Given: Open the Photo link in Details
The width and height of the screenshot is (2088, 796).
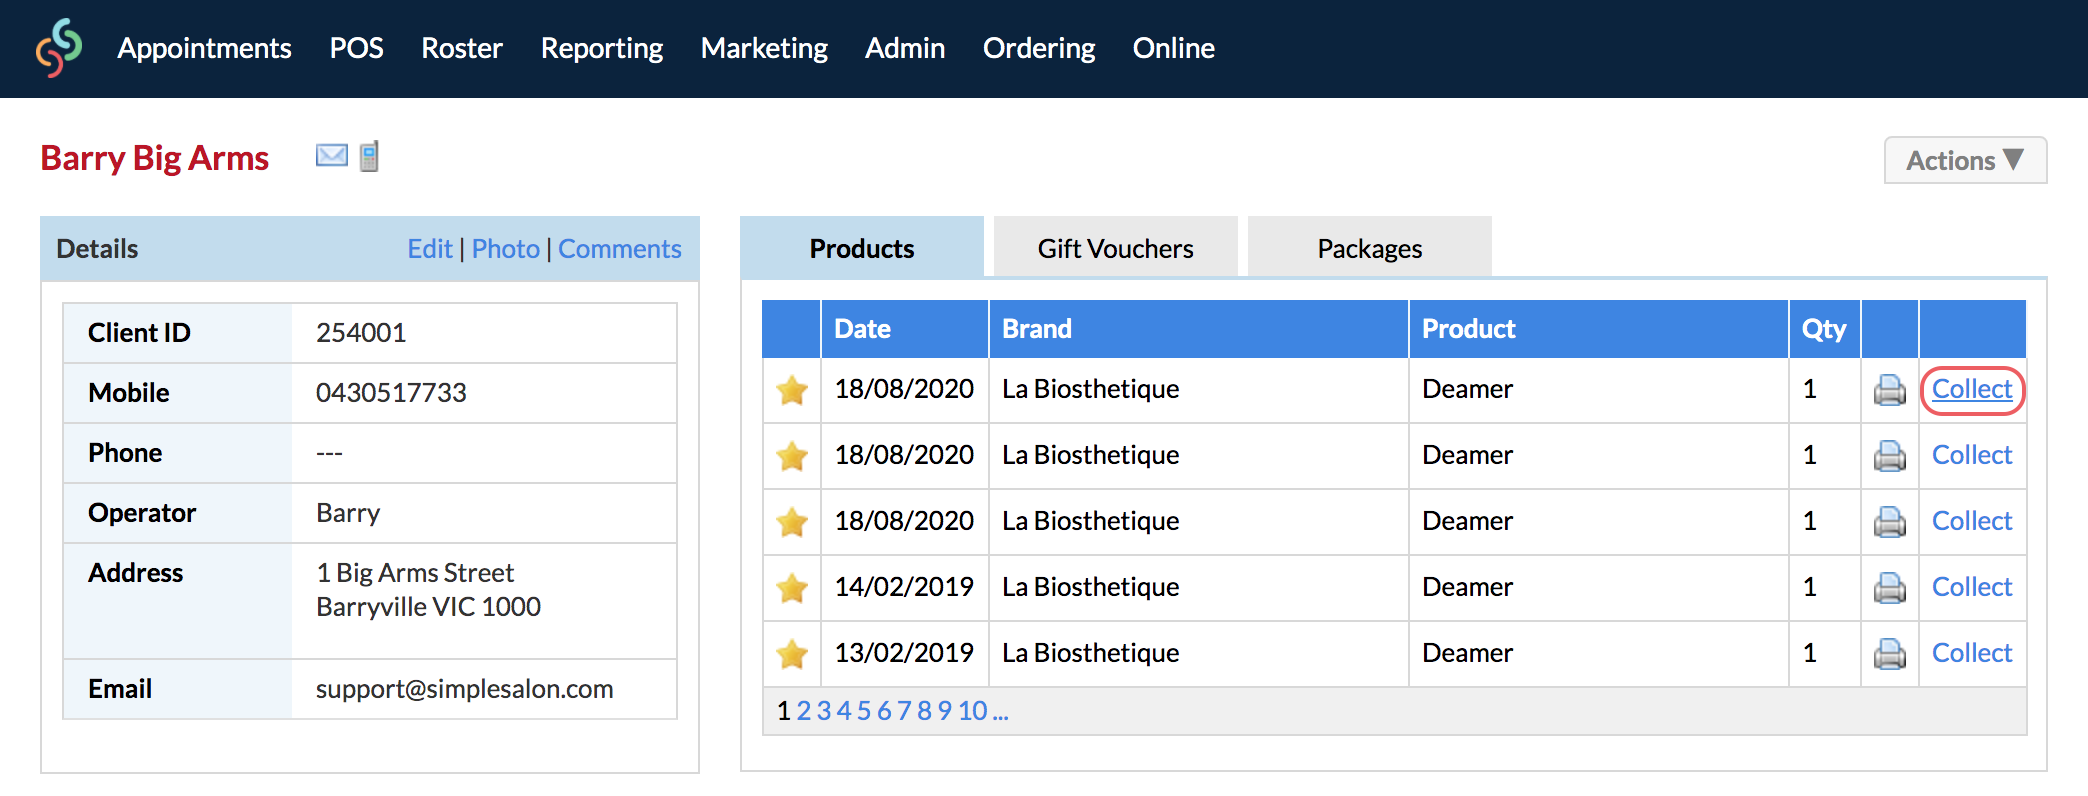Looking at the screenshot, I should (506, 249).
